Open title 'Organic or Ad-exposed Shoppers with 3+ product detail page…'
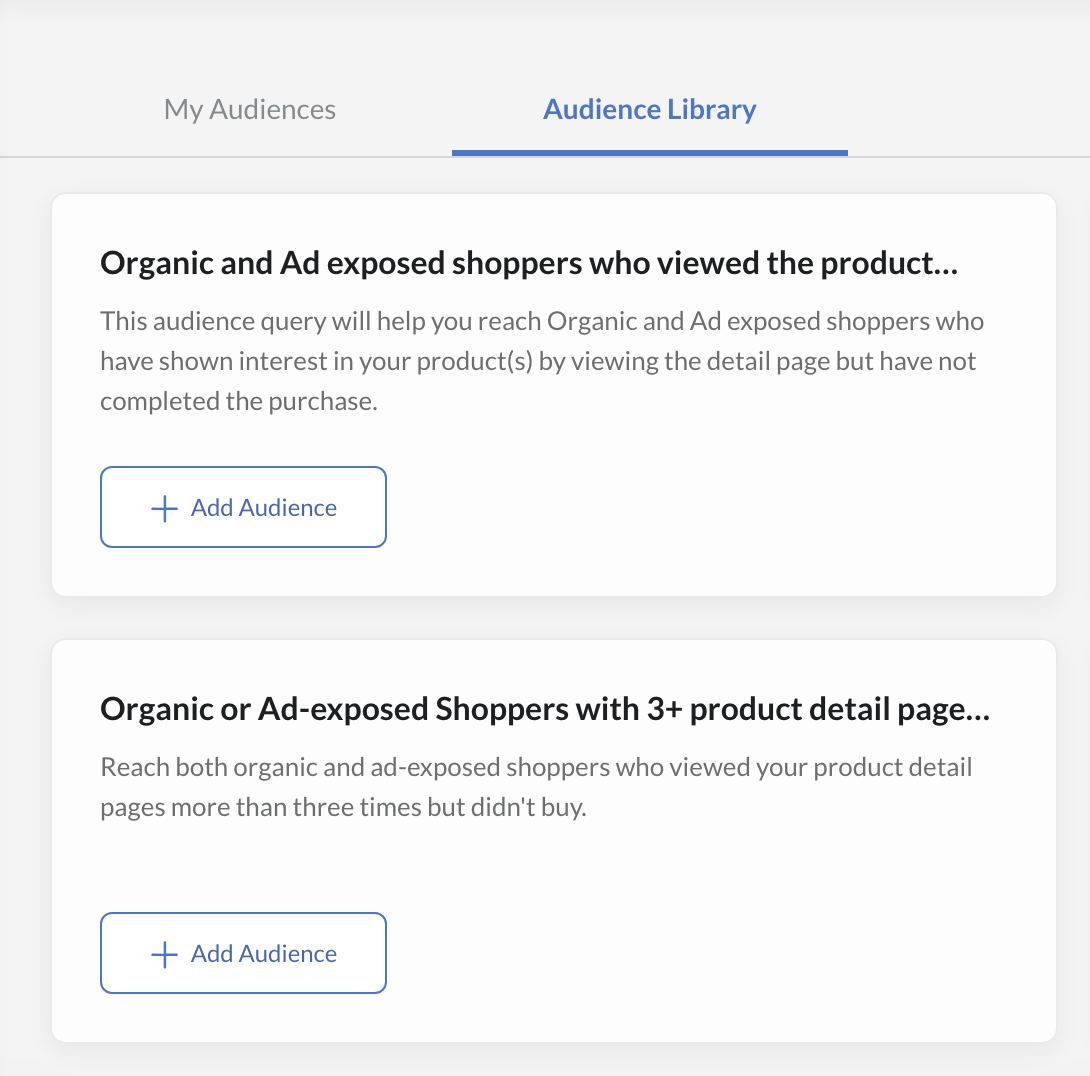 545,710
